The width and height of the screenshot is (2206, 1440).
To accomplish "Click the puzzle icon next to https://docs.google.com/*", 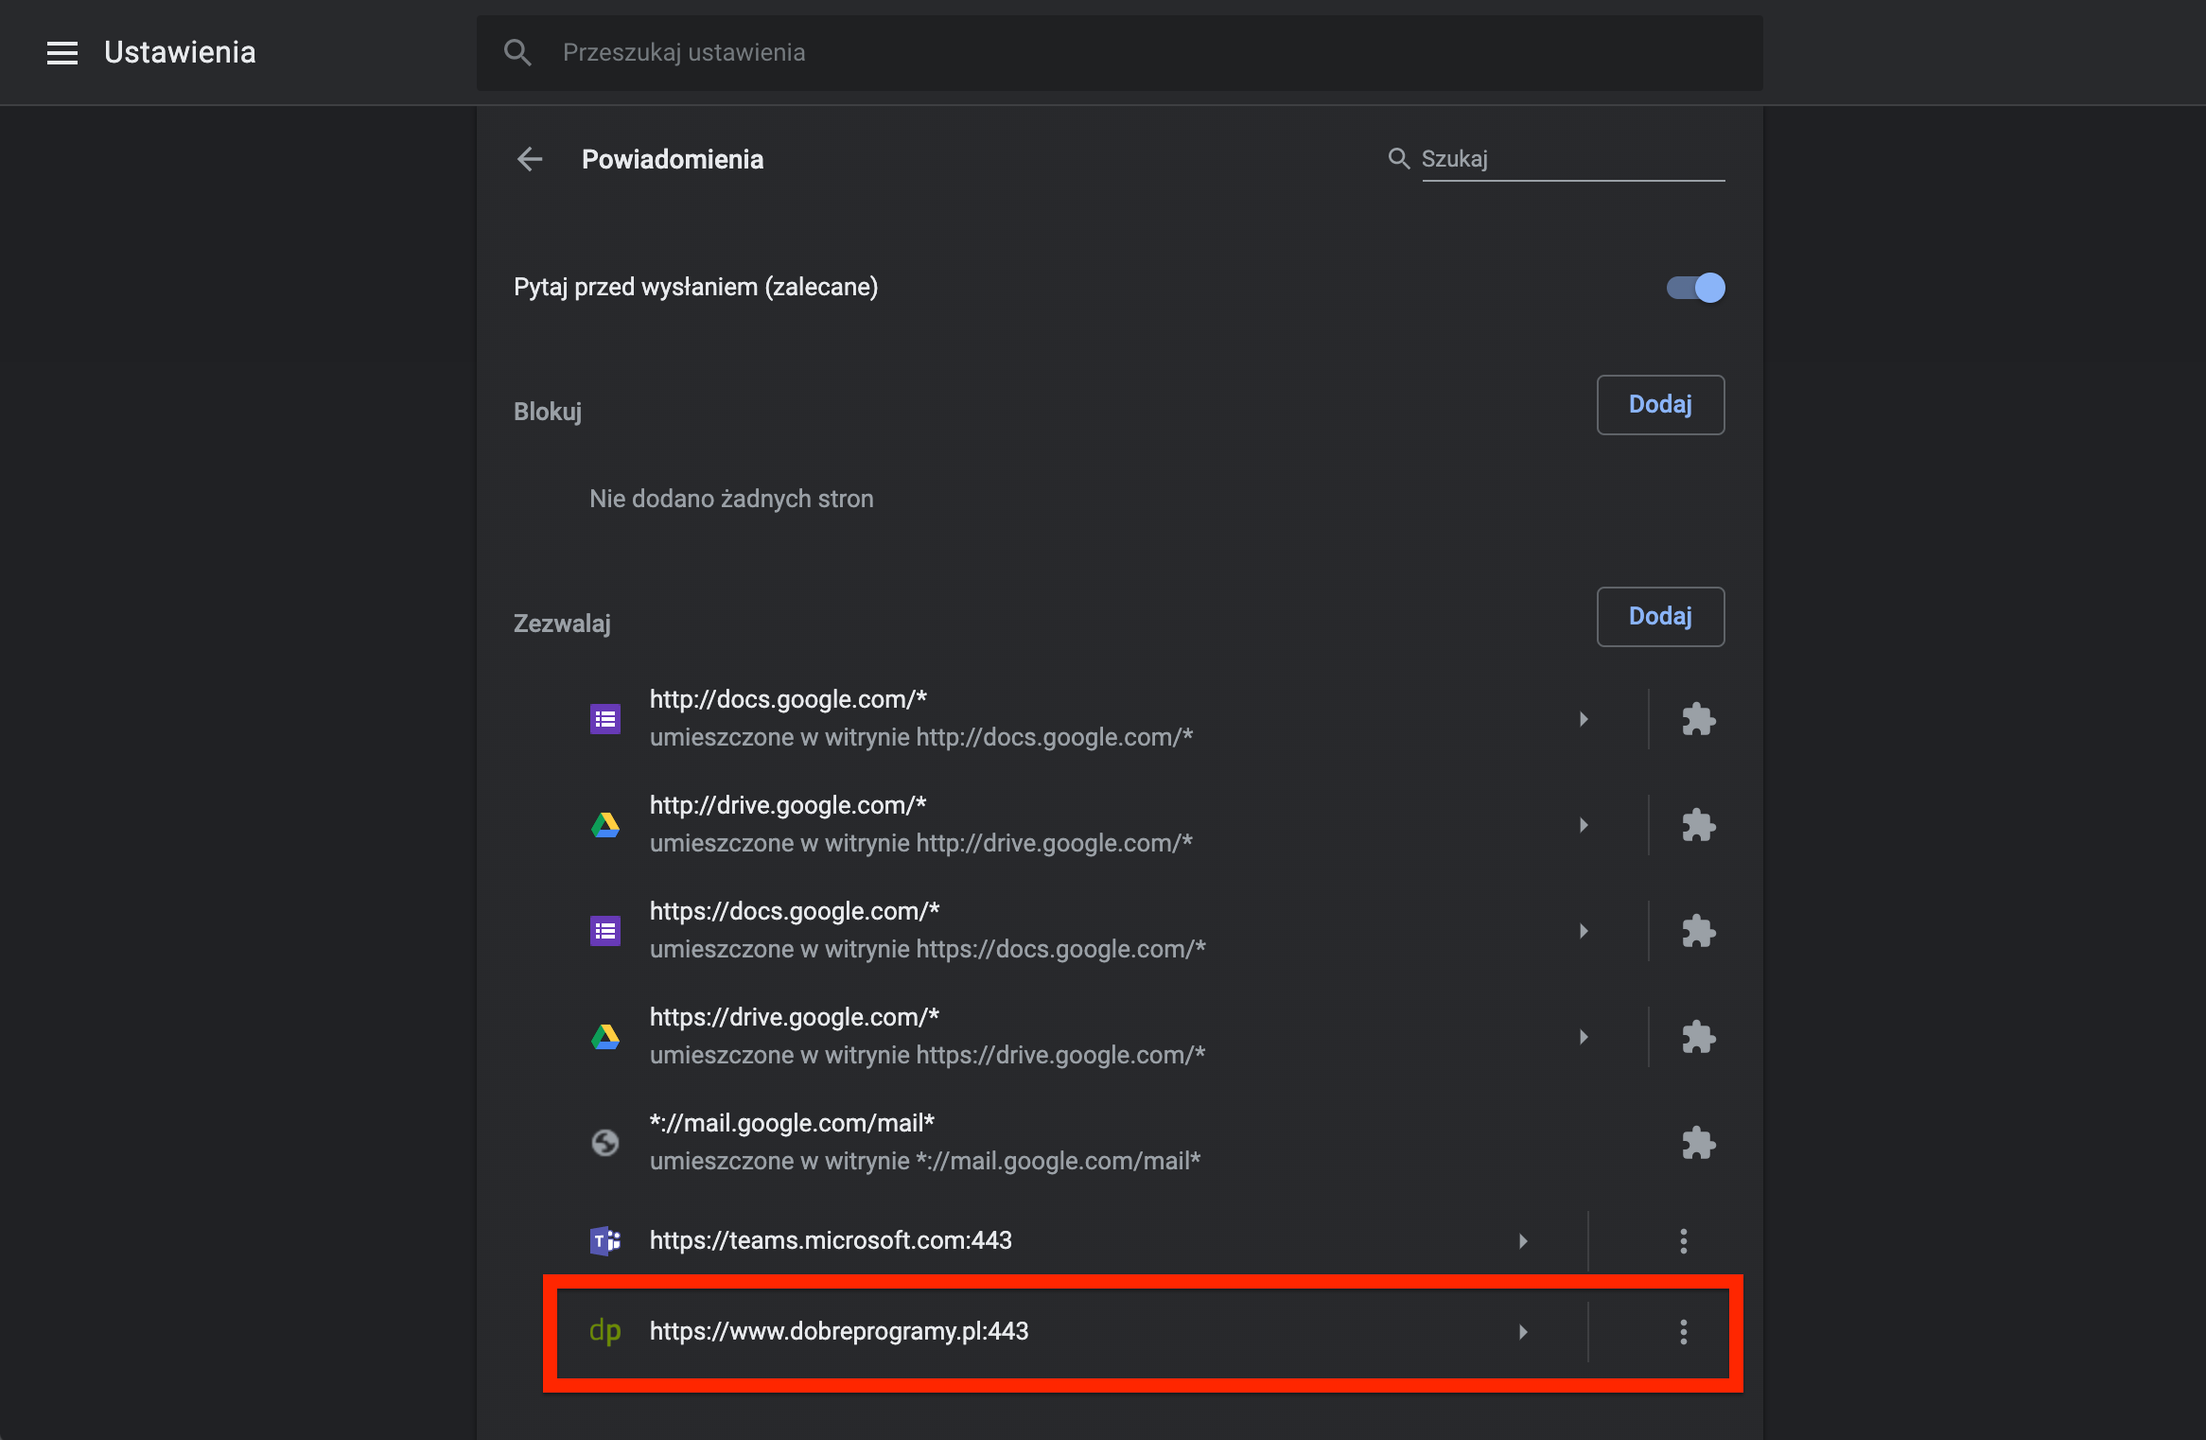I will [1700, 930].
